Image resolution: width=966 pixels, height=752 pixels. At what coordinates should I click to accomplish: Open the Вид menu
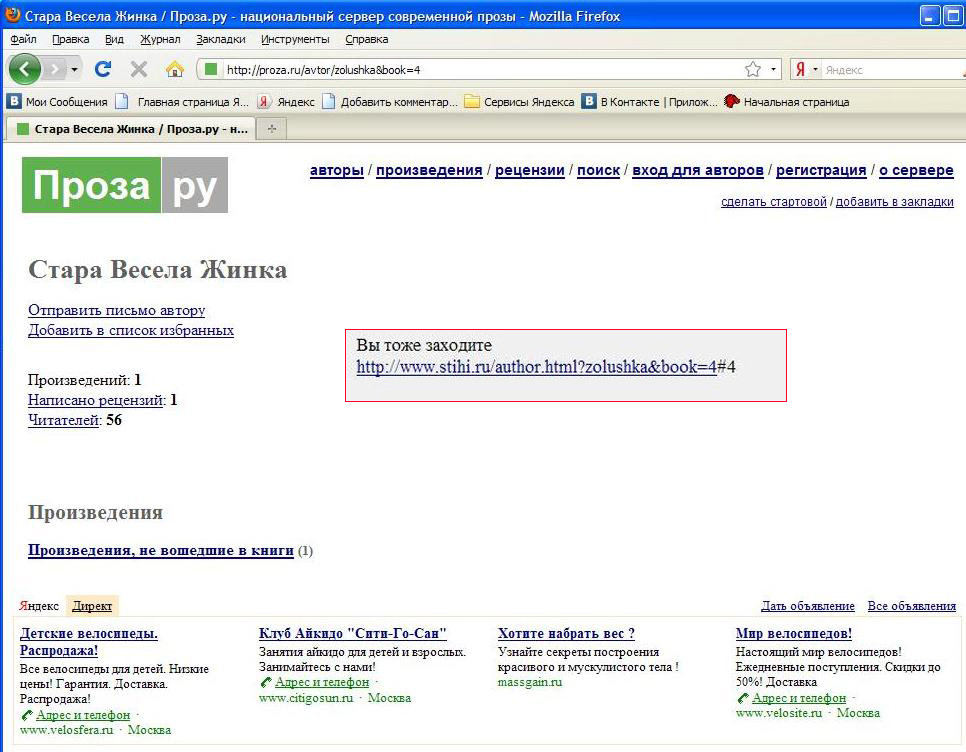coord(114,39)
